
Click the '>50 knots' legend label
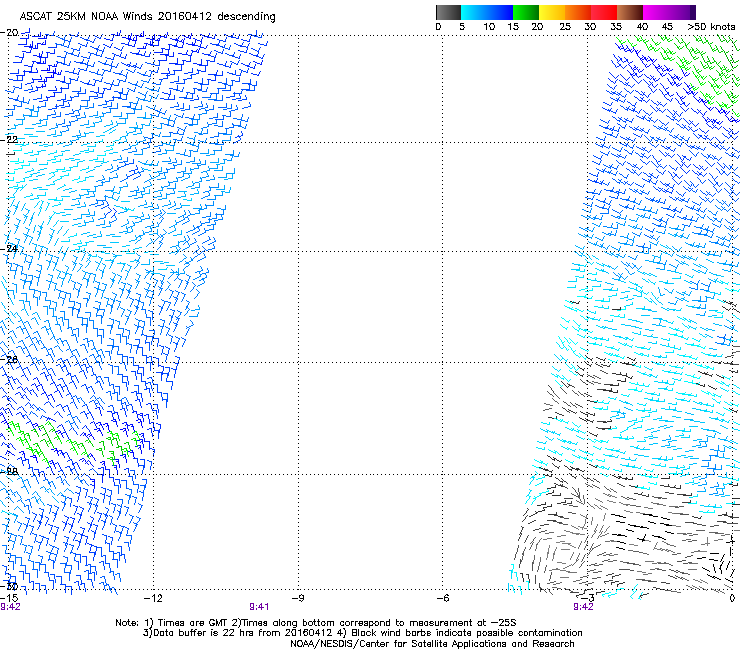click(711, 27)
